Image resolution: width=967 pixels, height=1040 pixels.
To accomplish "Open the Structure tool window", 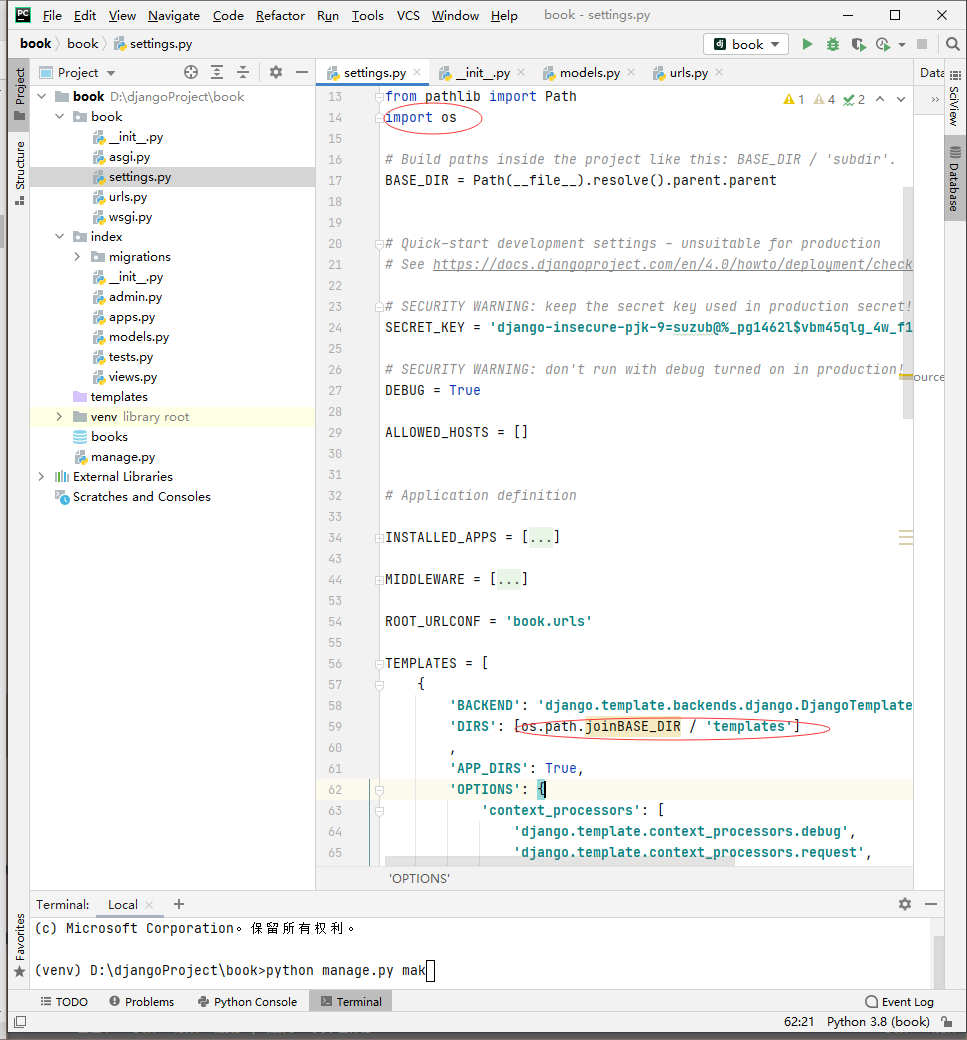I will (x=20, y=172).
